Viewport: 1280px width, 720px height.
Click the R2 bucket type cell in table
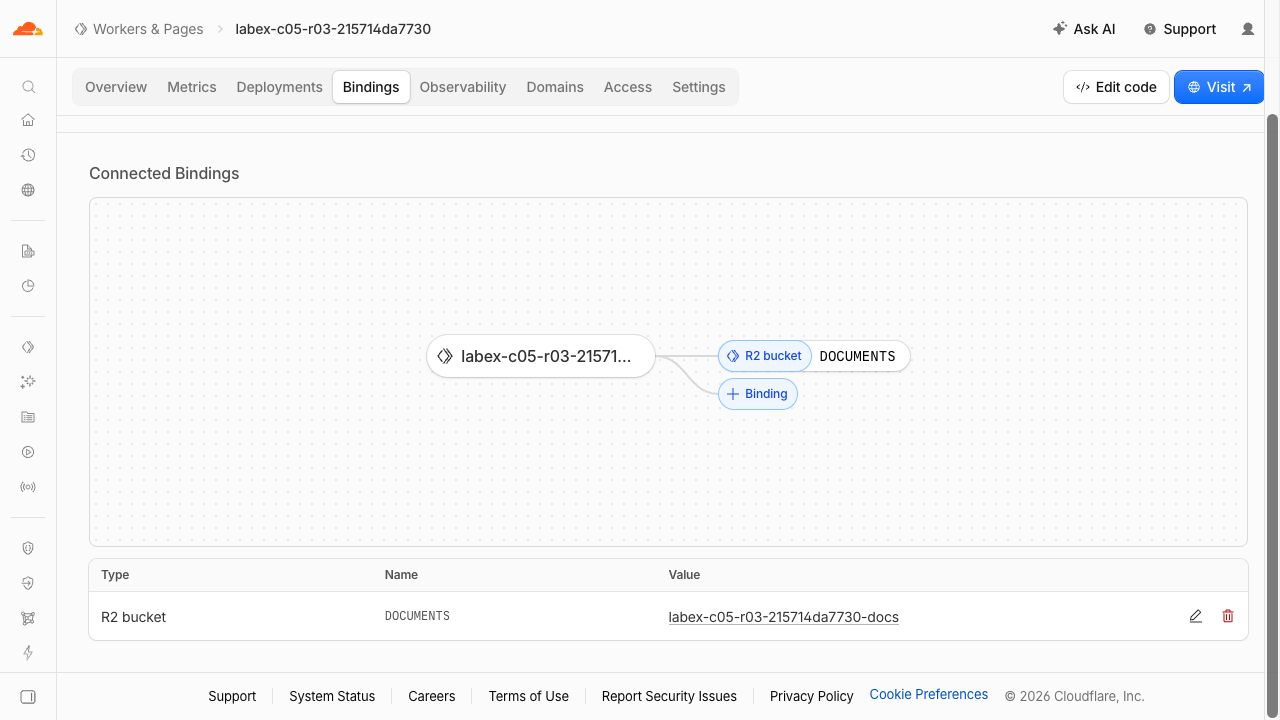tap(134, 617)
